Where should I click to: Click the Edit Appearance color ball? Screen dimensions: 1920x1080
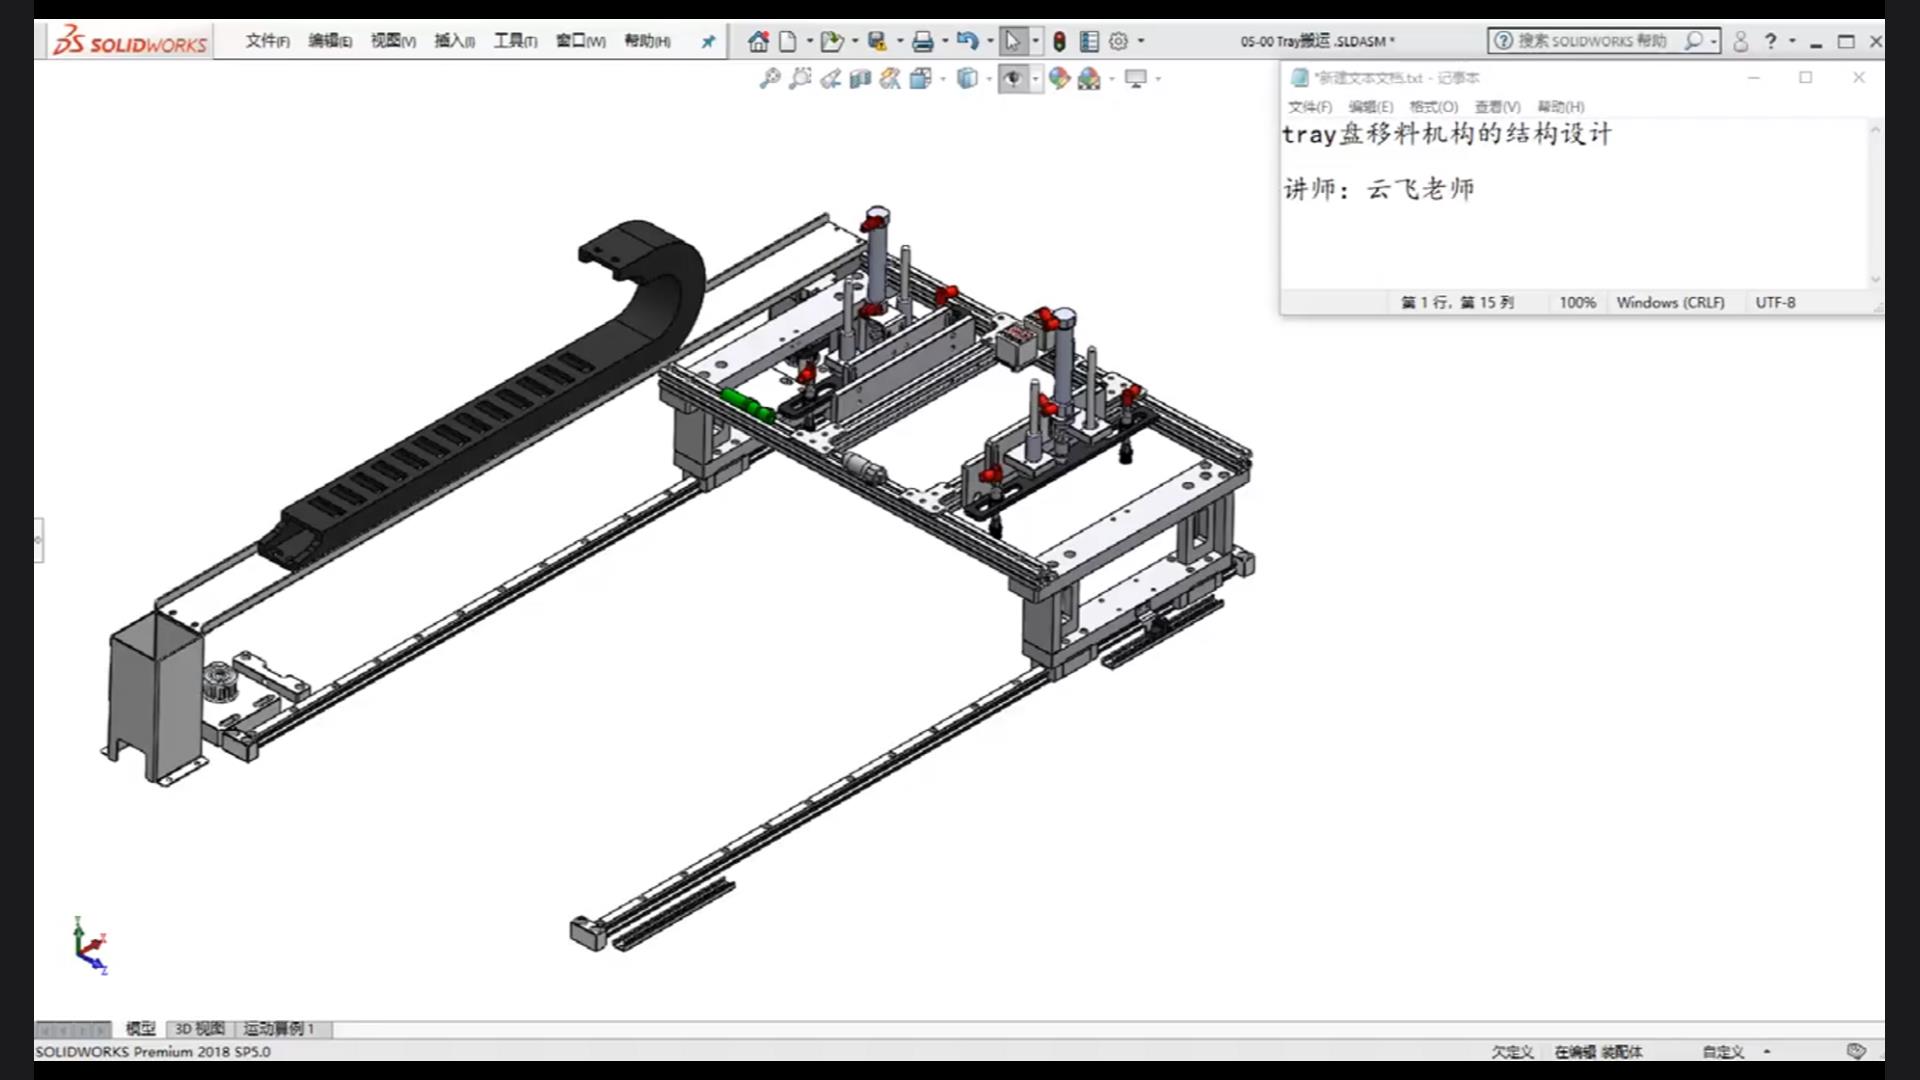1059,78
